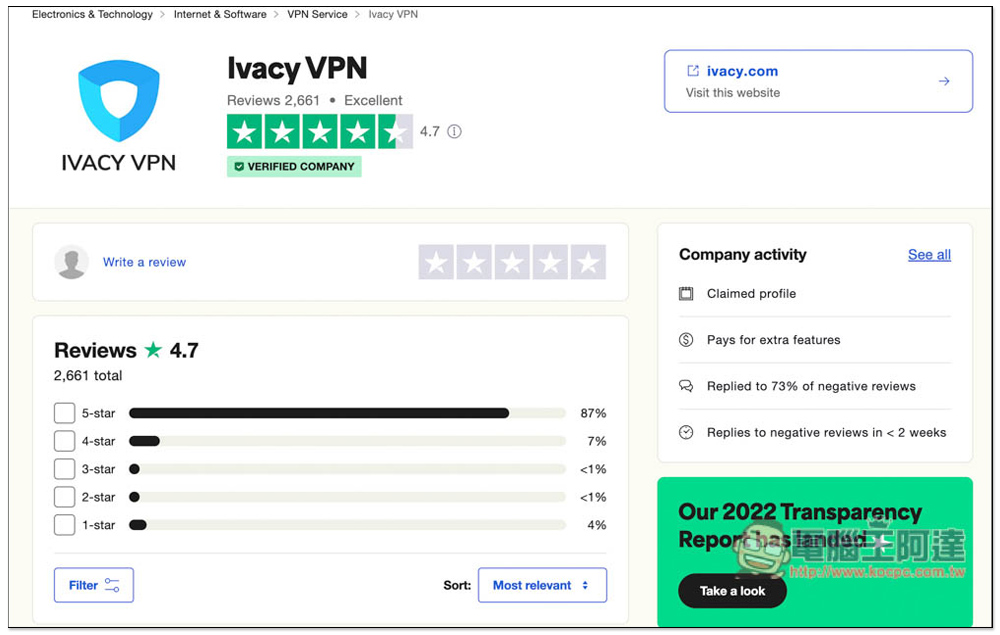This screenshot has width=1000, height=635.
Task: Enable the 1-star reviews checkbox
Action: pos(64,525)
